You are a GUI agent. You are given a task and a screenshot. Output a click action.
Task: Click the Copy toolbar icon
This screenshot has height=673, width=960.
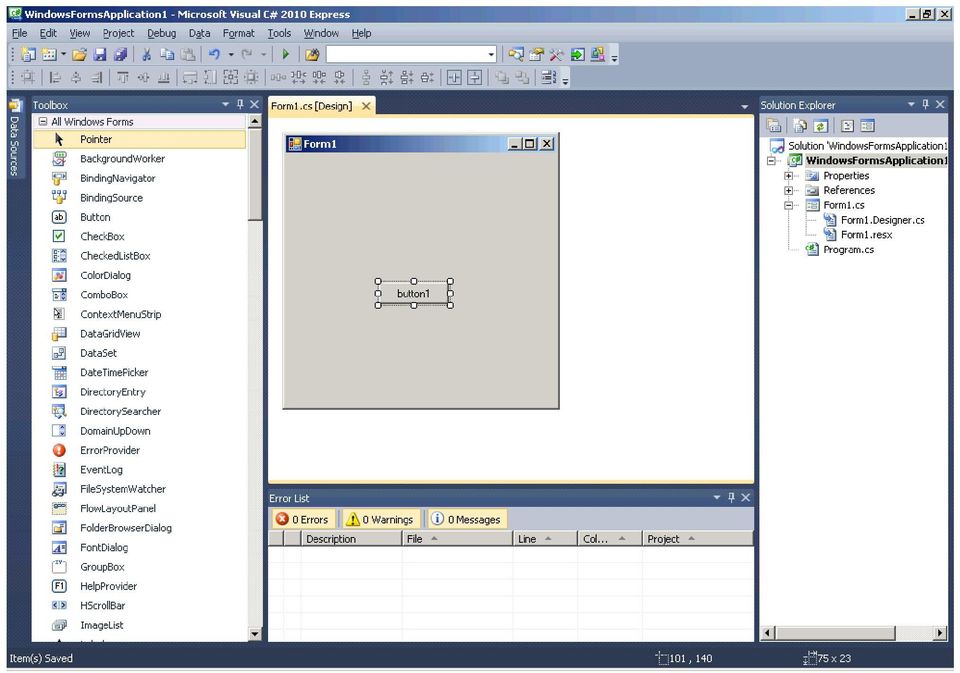tap(167, 55)
